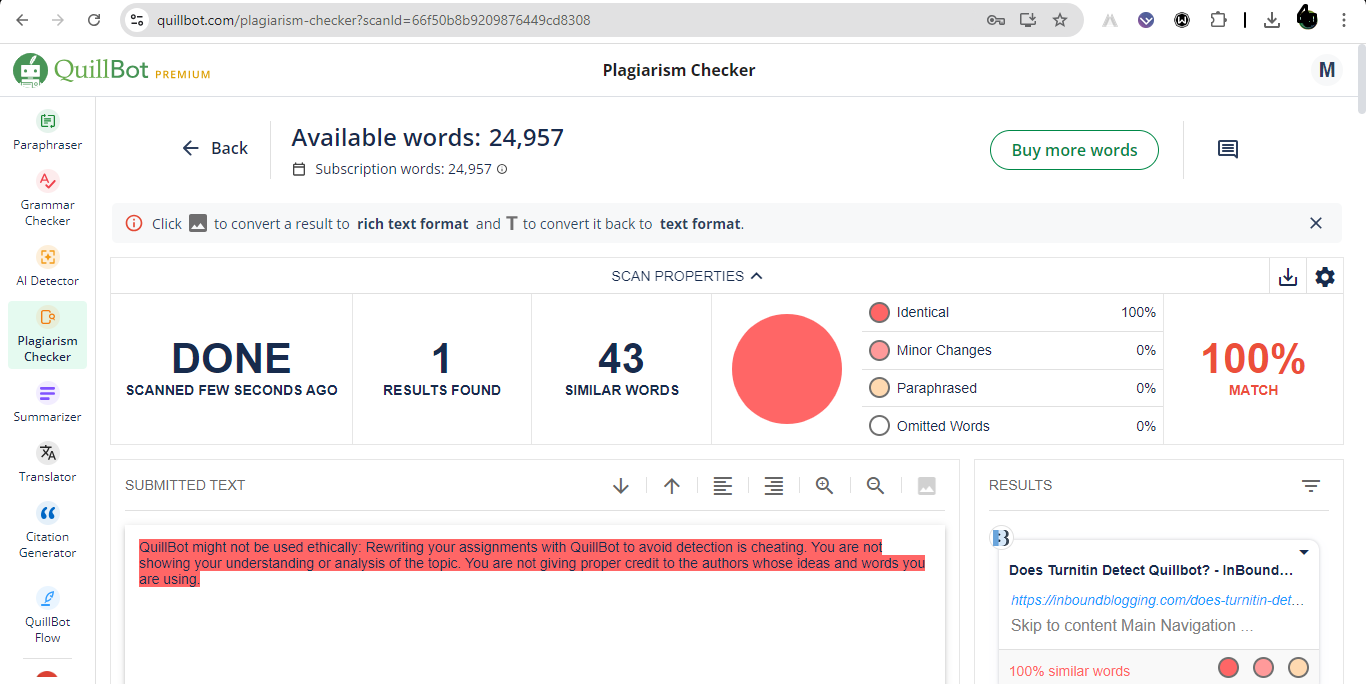Click the 'RESULTS' panel heading
Image resolution: width=1366 pixels, height=684 pixels.
pos(1020,485)
